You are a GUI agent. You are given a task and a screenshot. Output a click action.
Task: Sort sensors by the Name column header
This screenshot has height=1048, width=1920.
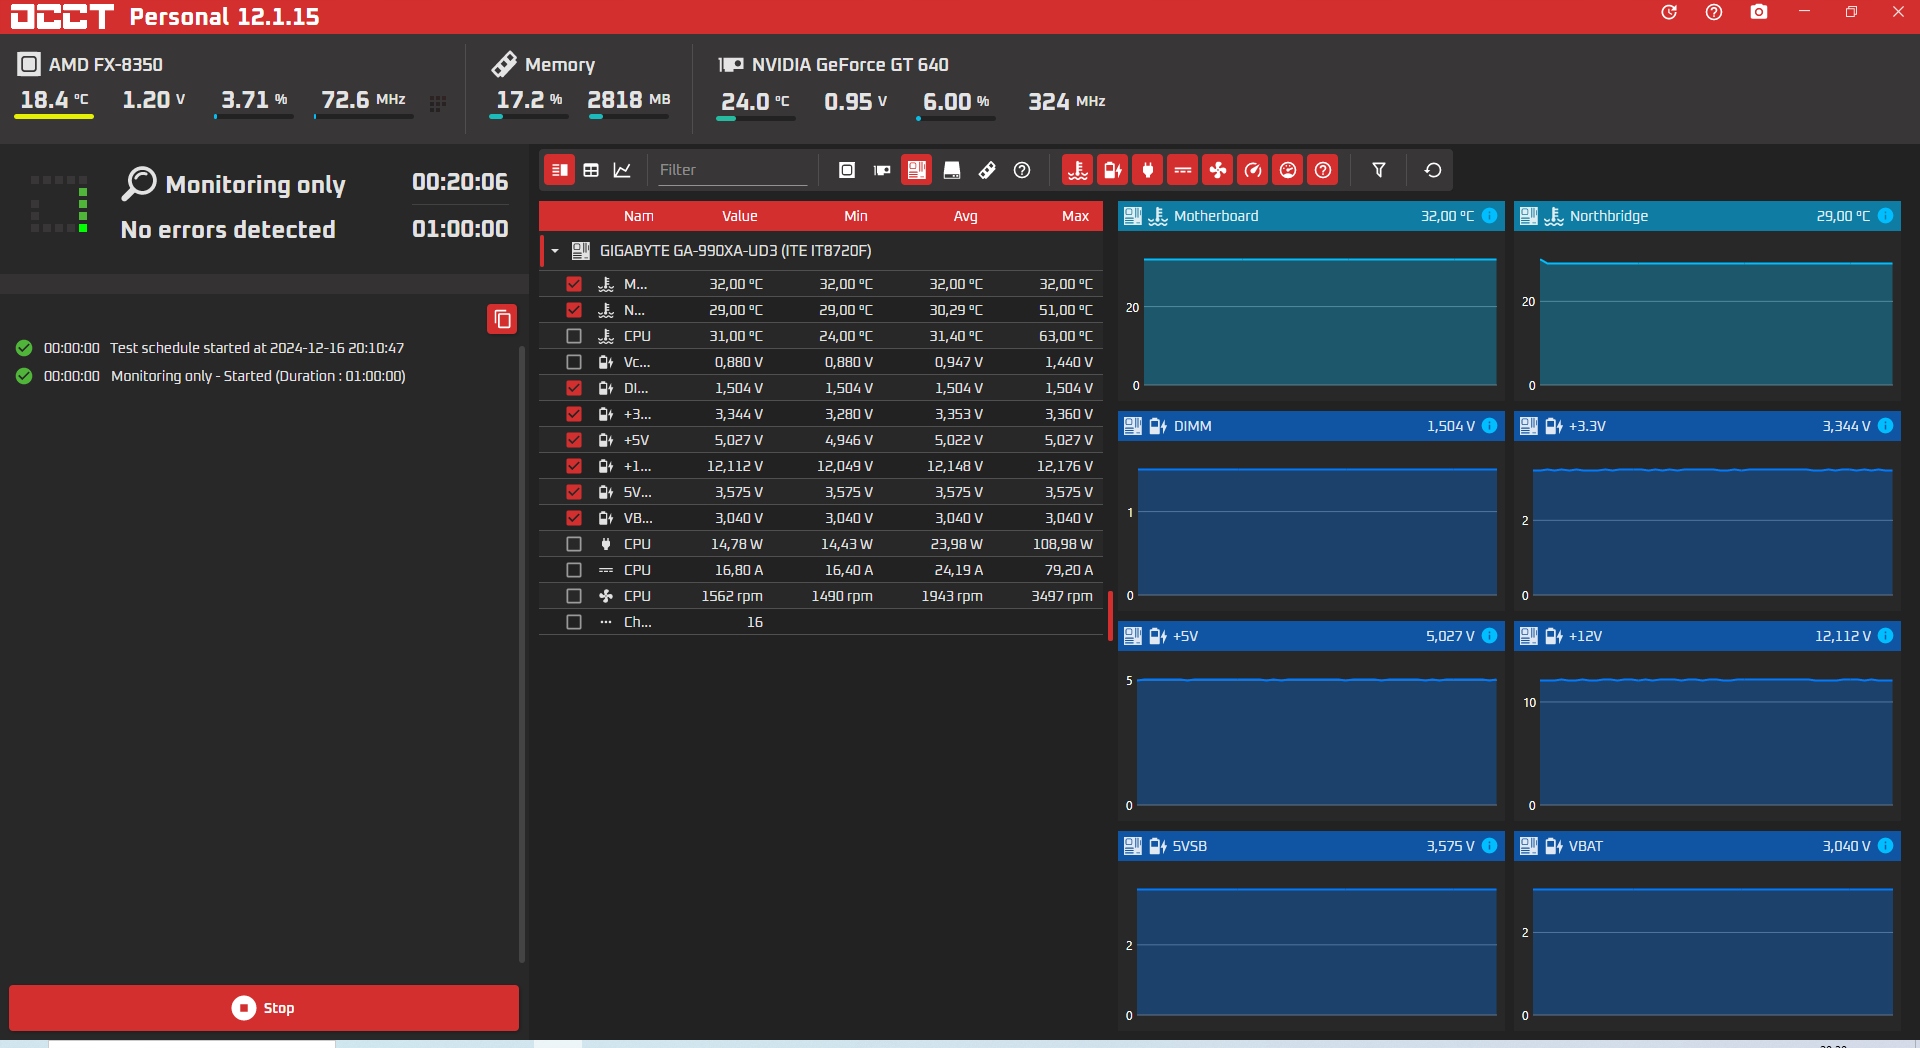639,216
